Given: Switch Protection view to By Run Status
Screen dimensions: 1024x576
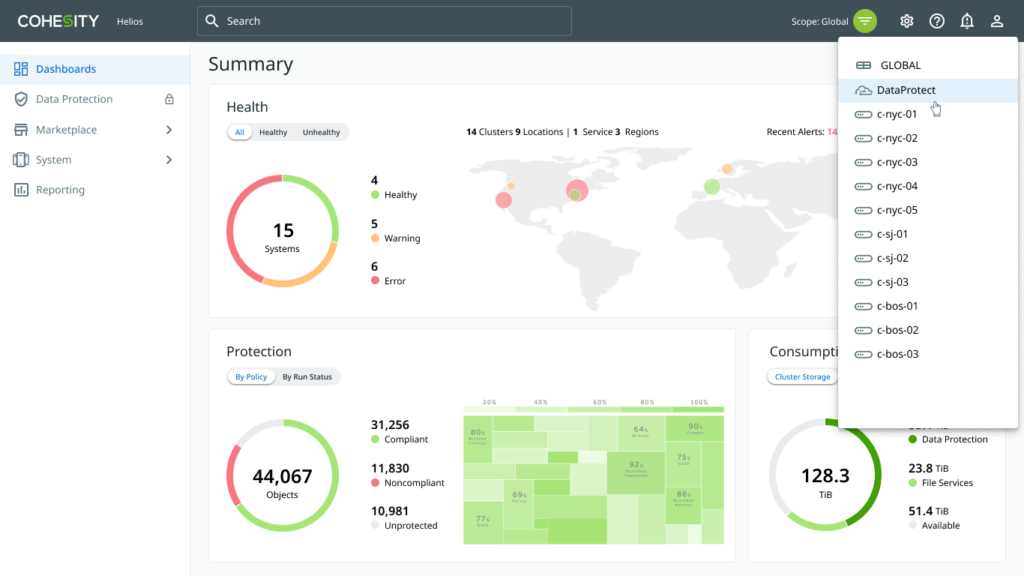Looking at the screenshot, I should click(x=307, y=377).
